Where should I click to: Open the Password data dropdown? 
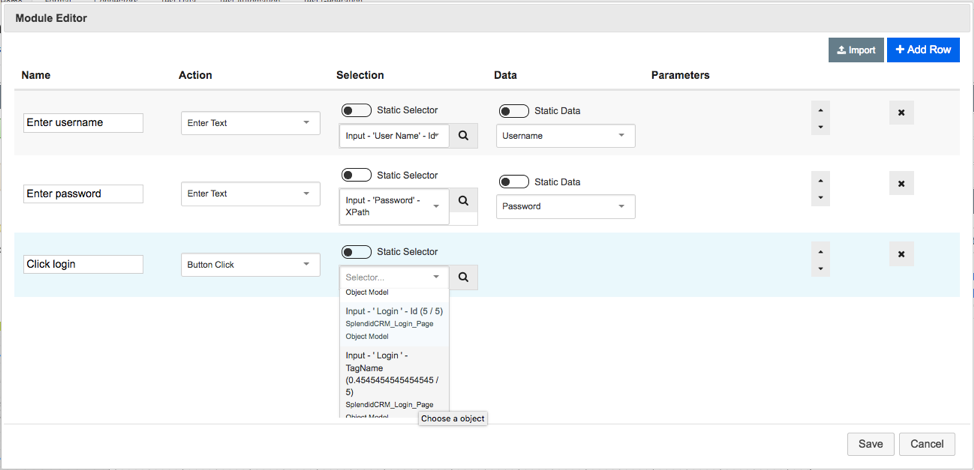565,207
